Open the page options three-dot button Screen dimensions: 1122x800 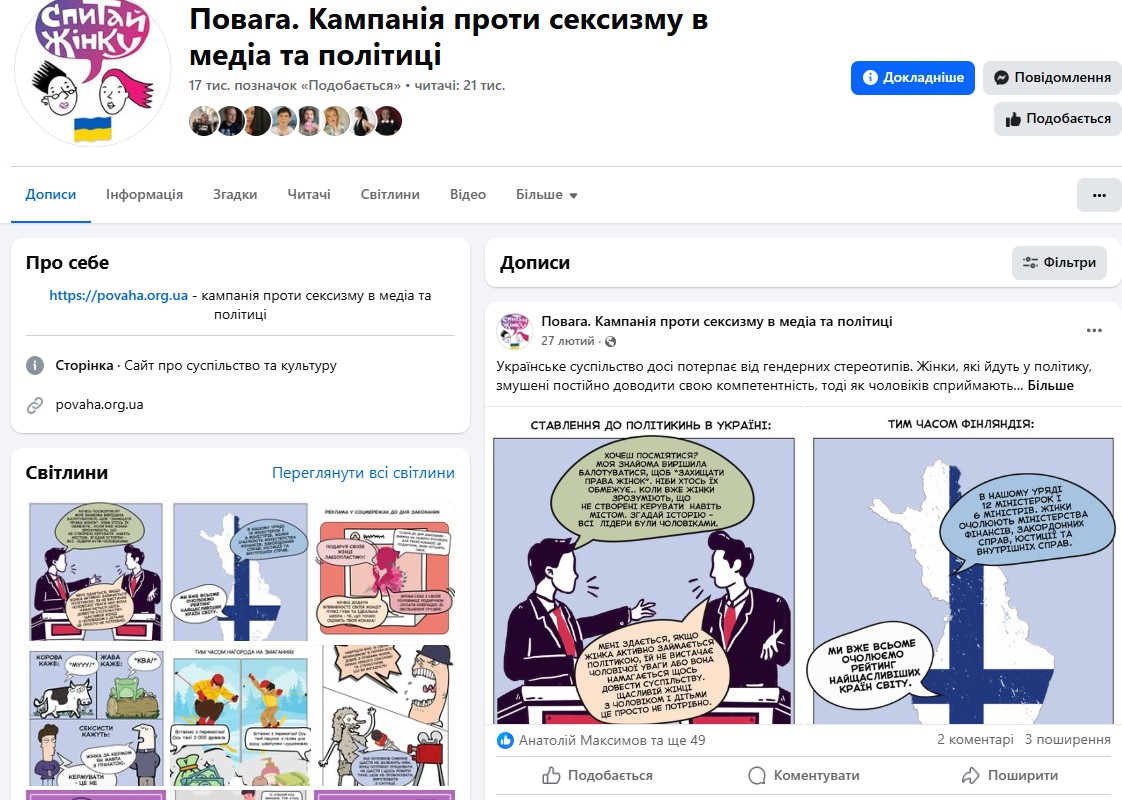pyautogui.click(x=1099, y=195)
